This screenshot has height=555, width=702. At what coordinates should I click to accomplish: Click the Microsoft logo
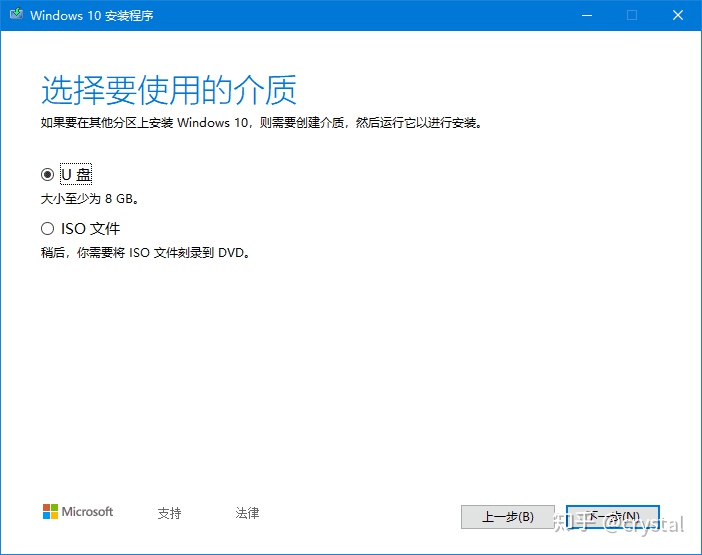pyautogui.click(x=78, y=512)
